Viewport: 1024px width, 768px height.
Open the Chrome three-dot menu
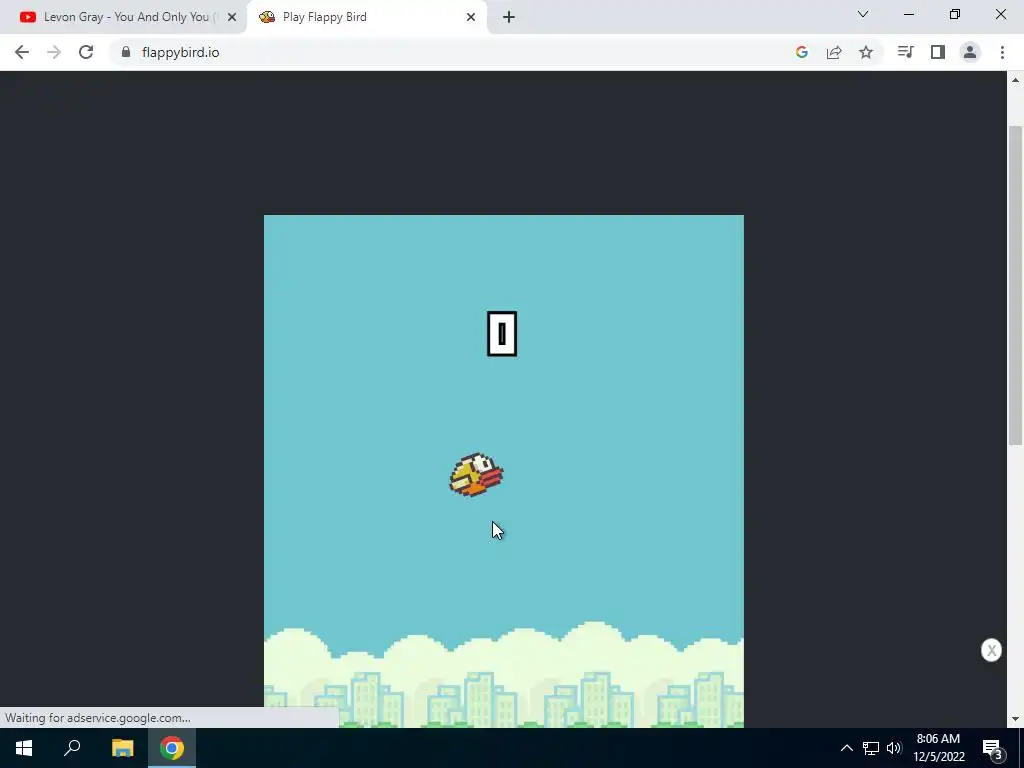[1002, 52]
